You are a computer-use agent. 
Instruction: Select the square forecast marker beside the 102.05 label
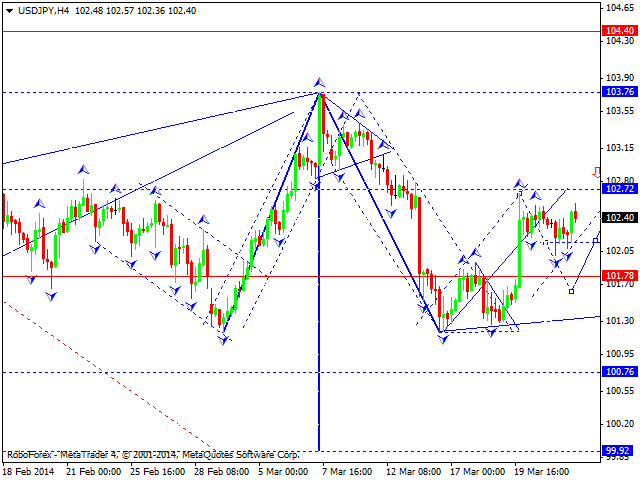[596, 241]
